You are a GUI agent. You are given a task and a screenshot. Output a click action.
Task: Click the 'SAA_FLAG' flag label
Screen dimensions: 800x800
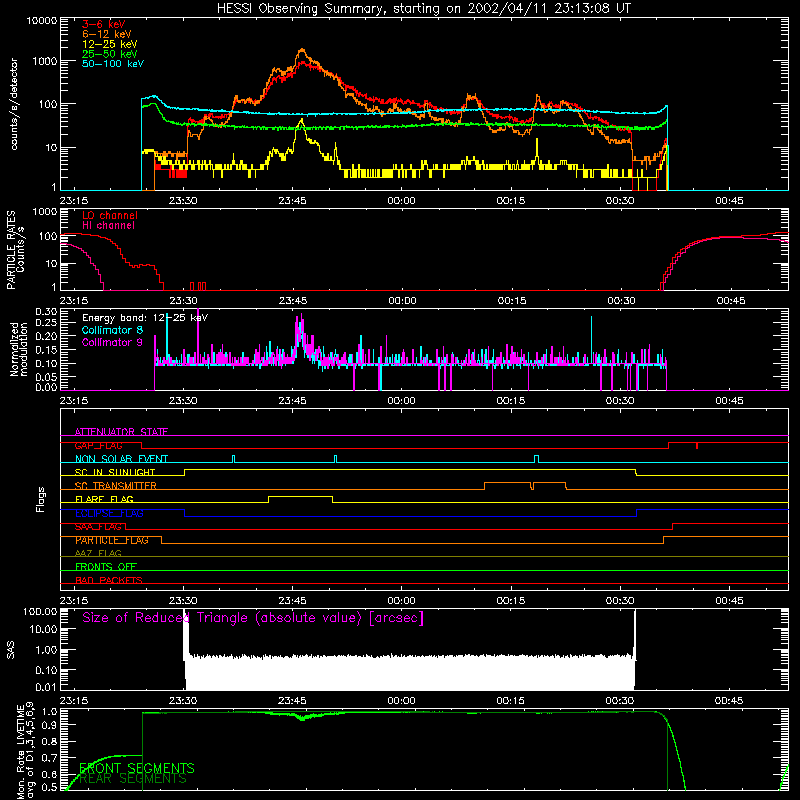98,527
